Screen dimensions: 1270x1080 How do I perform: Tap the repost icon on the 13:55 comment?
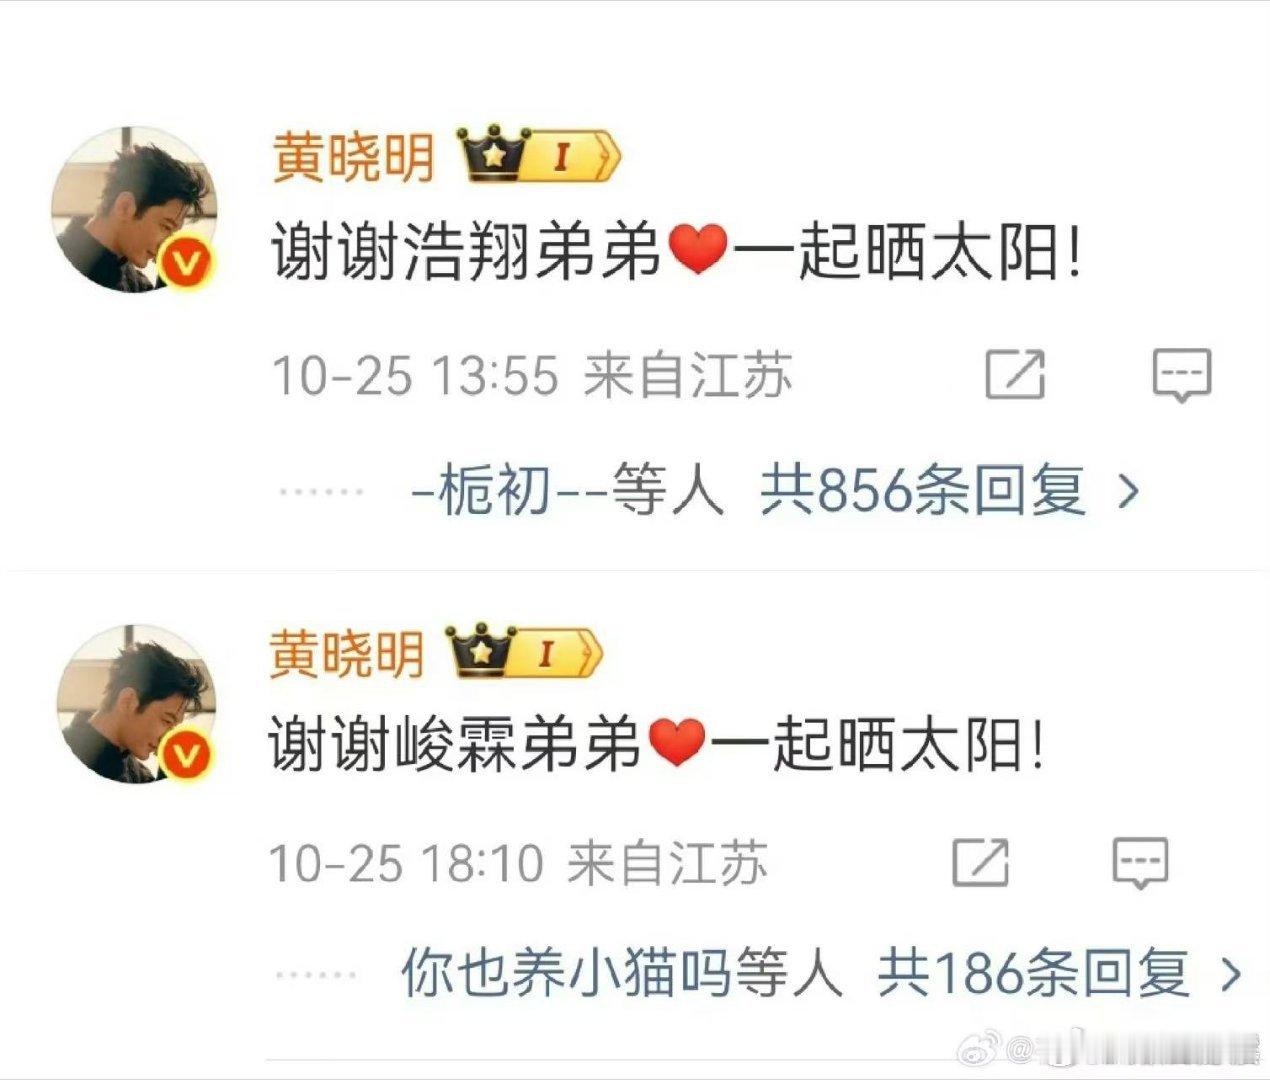click(1015, 375)
